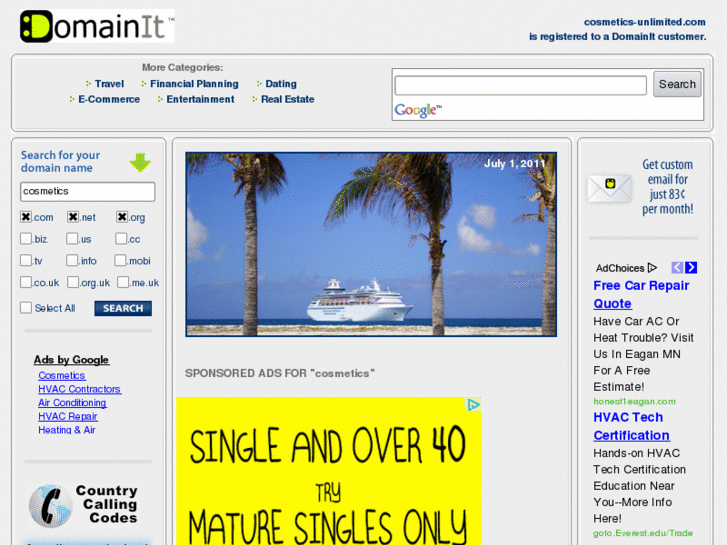Open the E-Commerce category
The image size is (727, 545).
[109, 99]
